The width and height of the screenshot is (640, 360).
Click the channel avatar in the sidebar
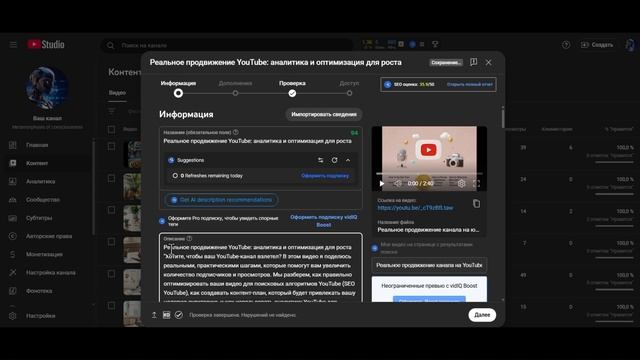tap(47, 88)
